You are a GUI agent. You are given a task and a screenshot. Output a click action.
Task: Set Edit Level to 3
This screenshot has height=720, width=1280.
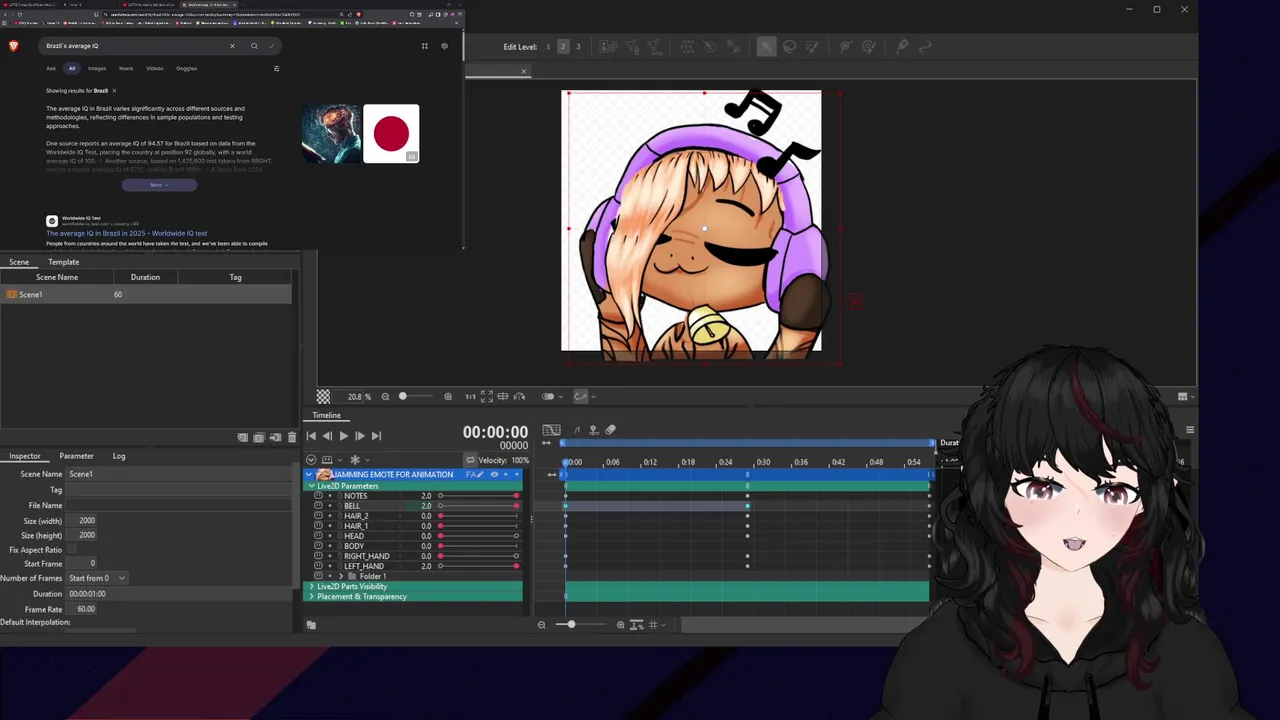pyautogui.click(x=578, y=47)
